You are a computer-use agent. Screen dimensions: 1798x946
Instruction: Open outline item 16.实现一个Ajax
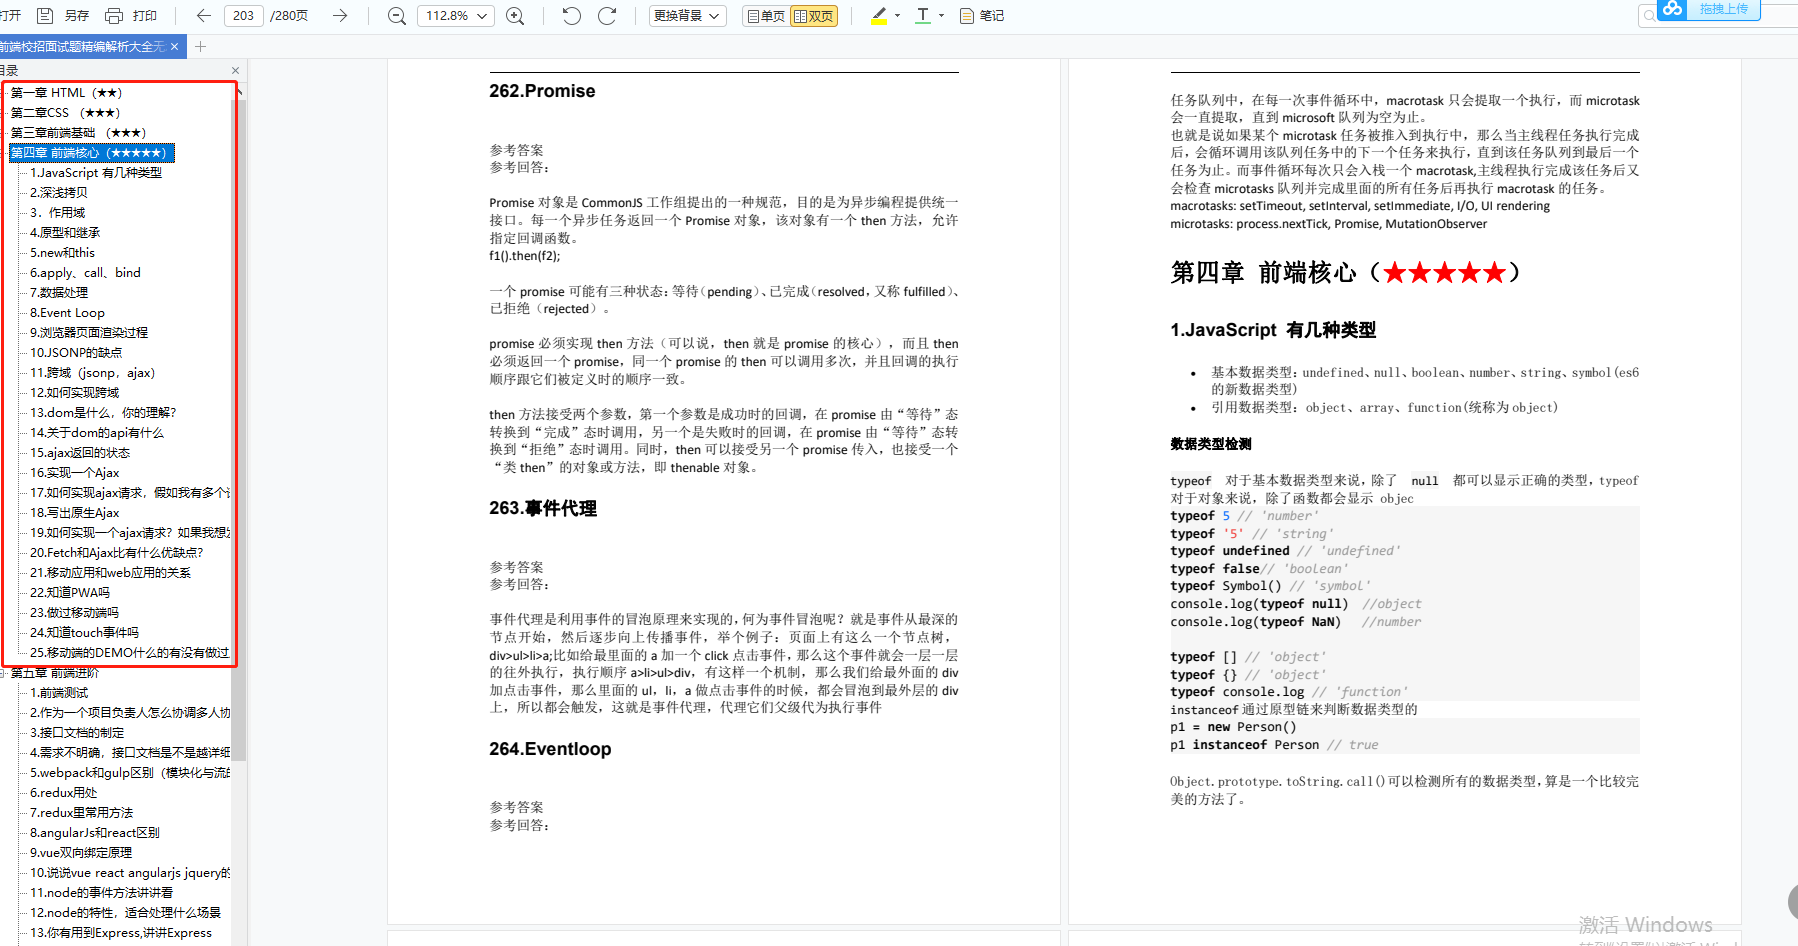click(75, 473)
